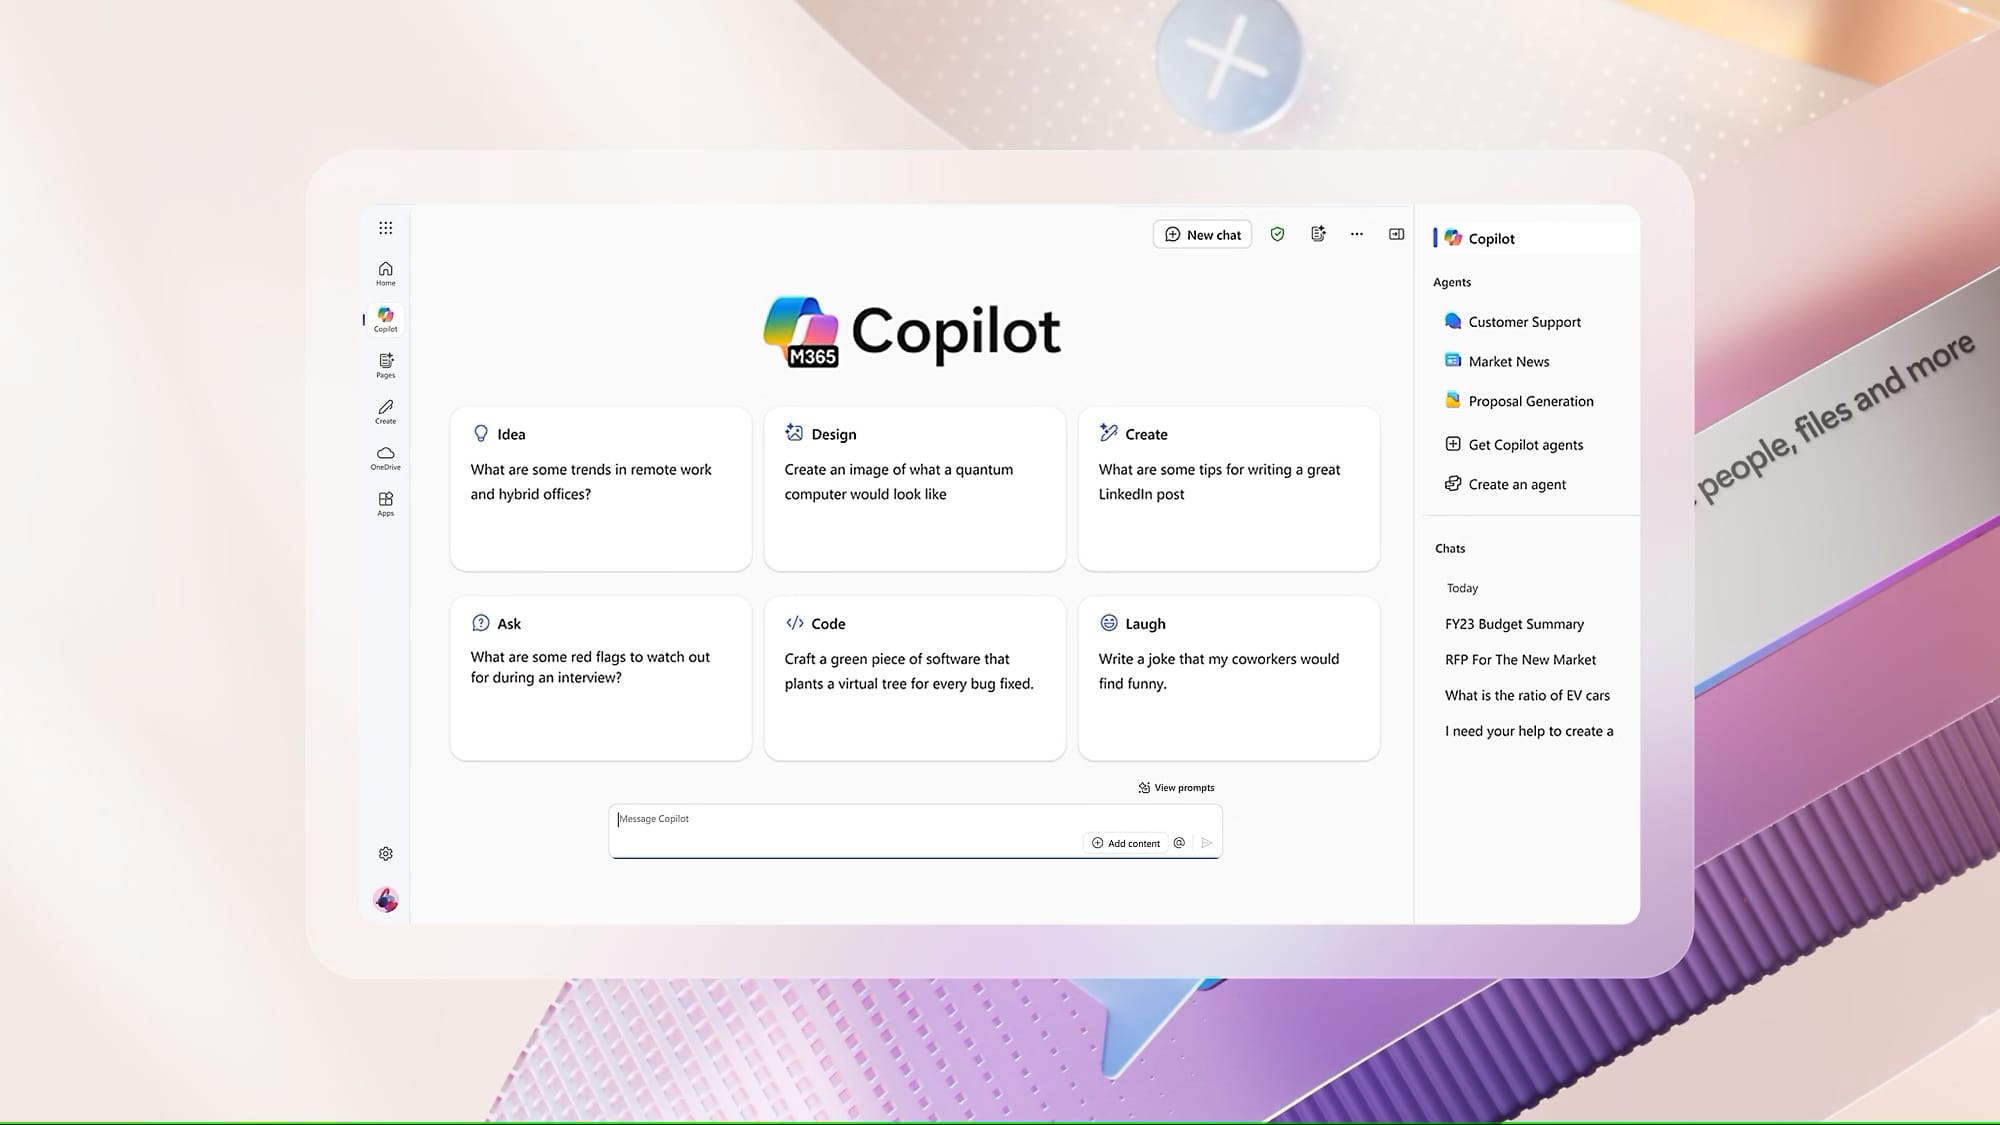Open settings gear in the sidebar
The width and height of the screenshot is (2000, 1125).
click(x=385, y=853)
